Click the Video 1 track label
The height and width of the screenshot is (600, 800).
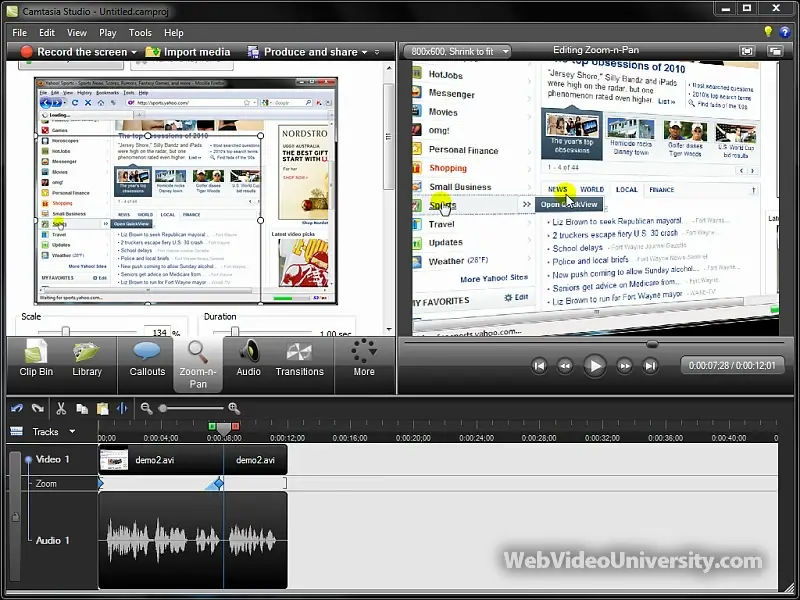click(x=52, y=460)
